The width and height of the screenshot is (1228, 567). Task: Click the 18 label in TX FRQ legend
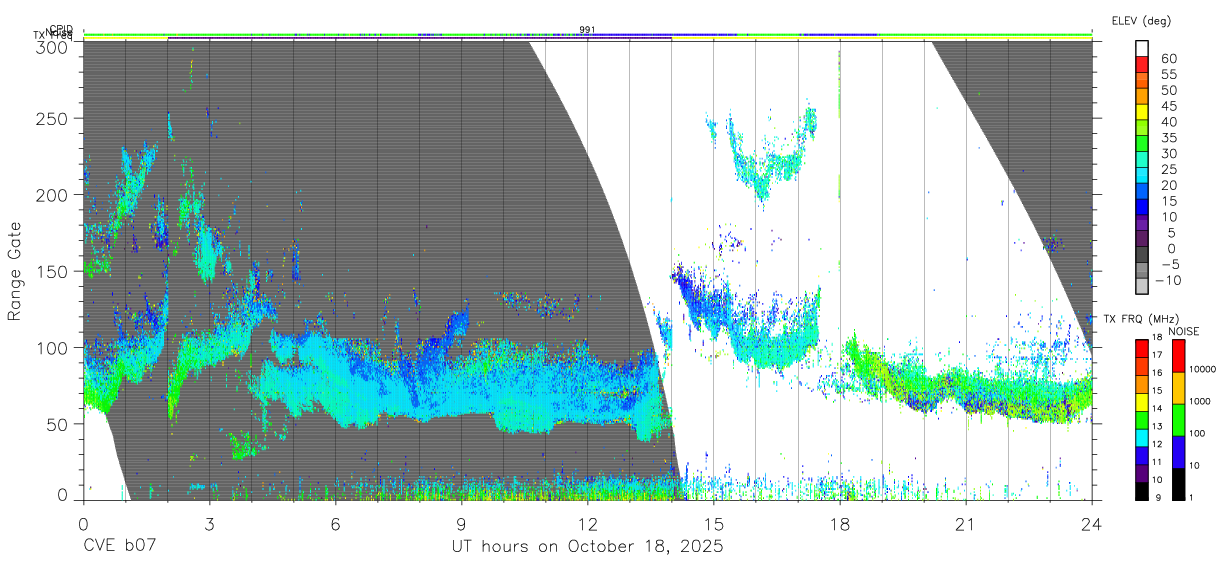(x=1158, y=337)
